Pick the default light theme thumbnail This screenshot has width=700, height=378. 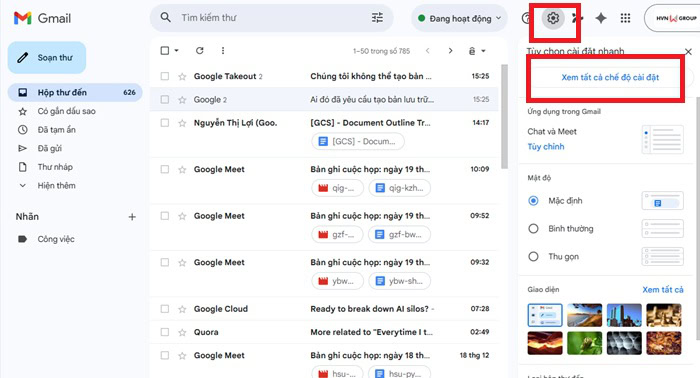coord(545,315)
